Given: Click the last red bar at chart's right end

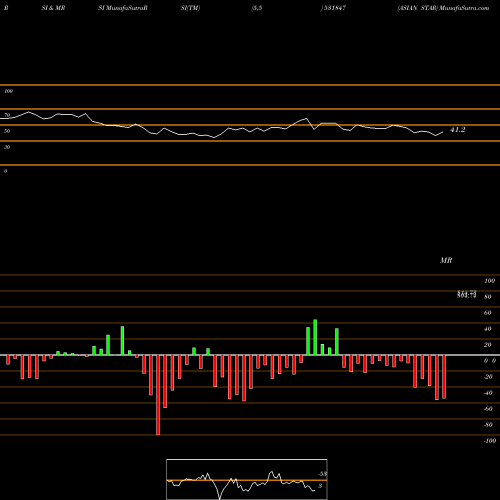Looking at the screenshot, I should click(x=444, y=377).
